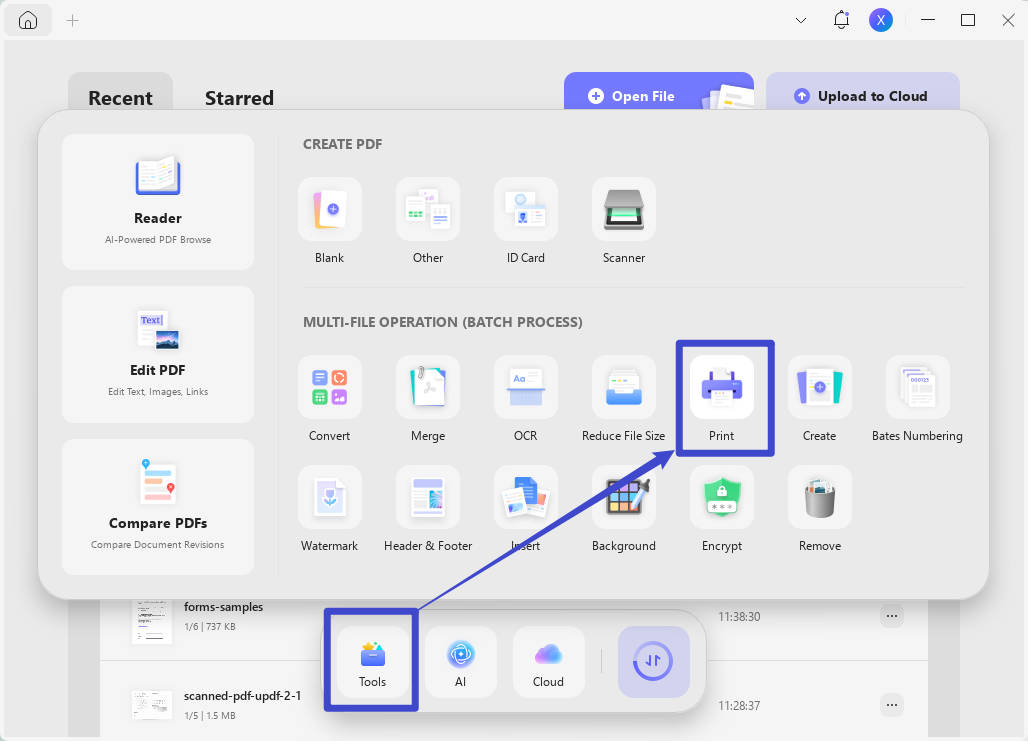Open more options for forms-samples file
Image resolution: width=1028 pixels, height=741 pixels.
pos(892,616)
